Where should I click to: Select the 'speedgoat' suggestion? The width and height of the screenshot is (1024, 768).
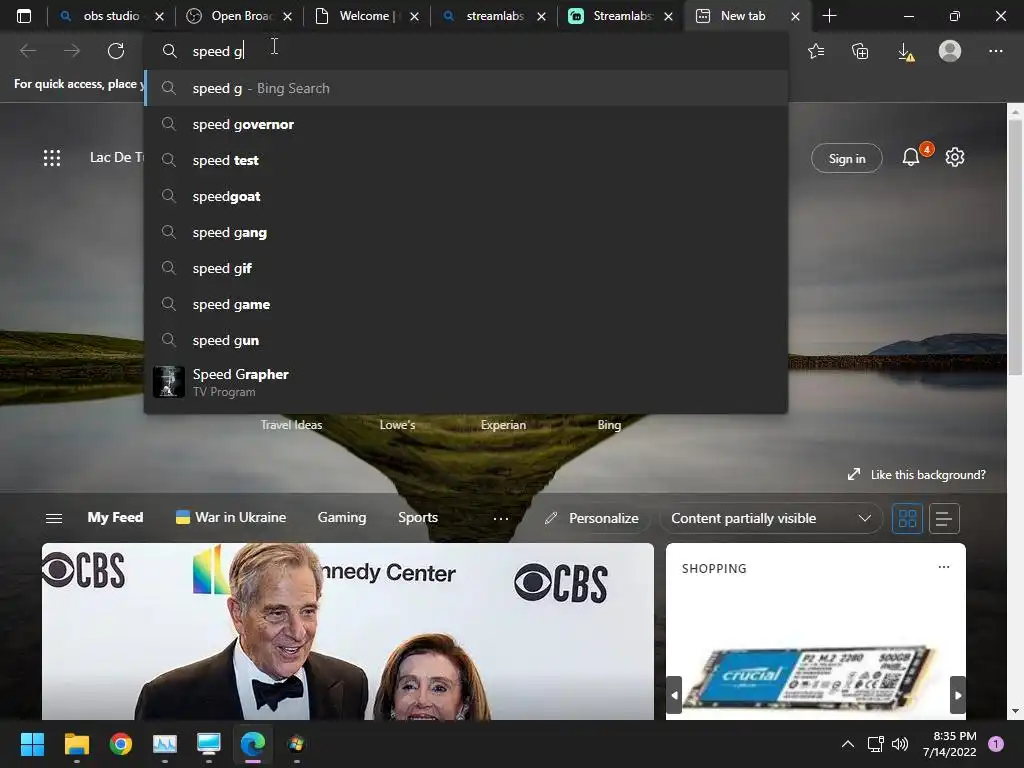(x=466, y=196)
